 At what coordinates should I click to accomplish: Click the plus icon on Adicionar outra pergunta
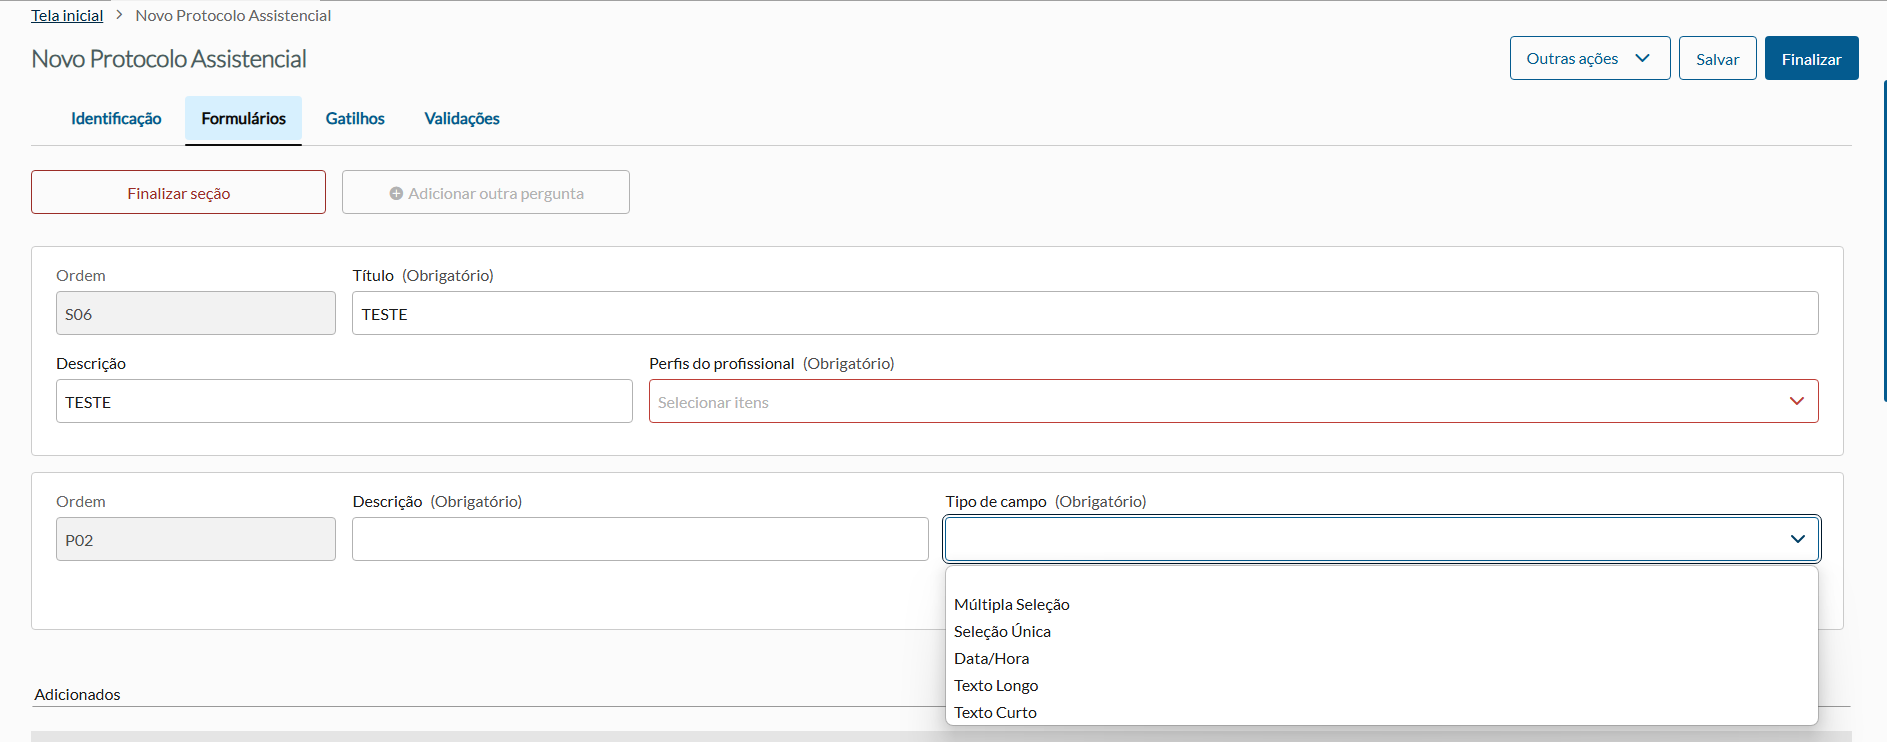pyautogui.click(x=396, y=193)
